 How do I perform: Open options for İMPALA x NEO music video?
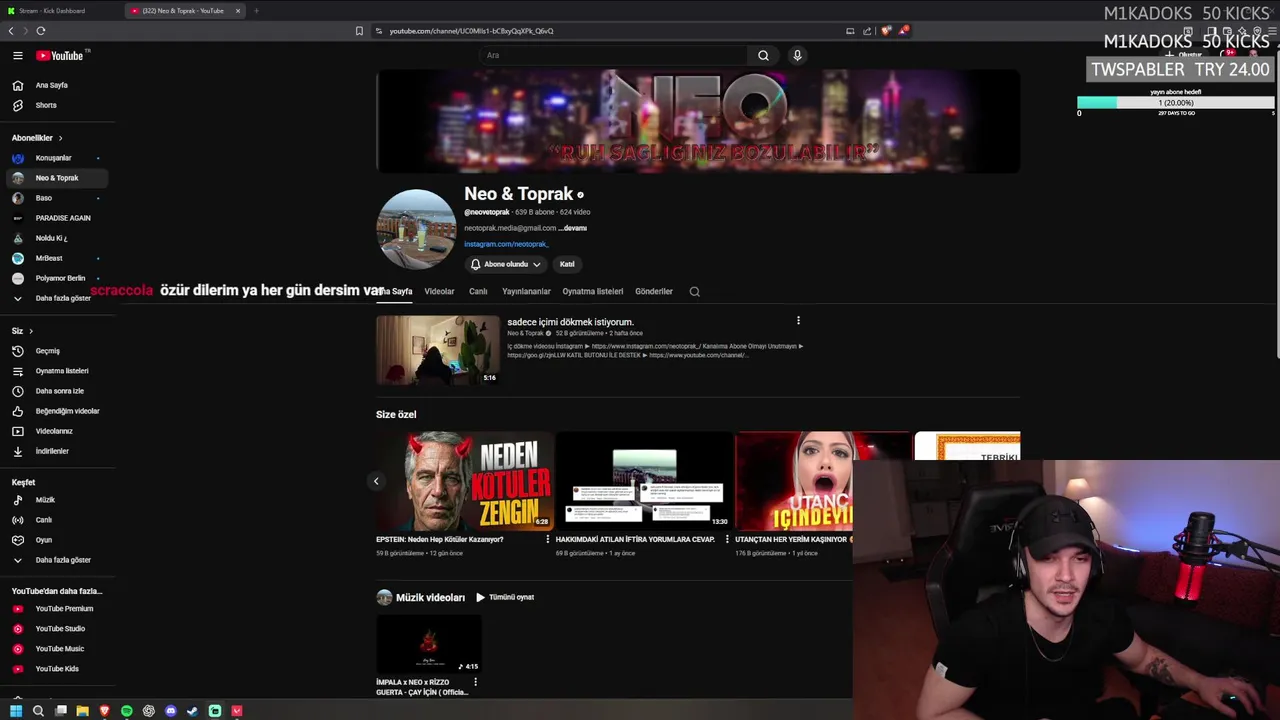[475, 682]
